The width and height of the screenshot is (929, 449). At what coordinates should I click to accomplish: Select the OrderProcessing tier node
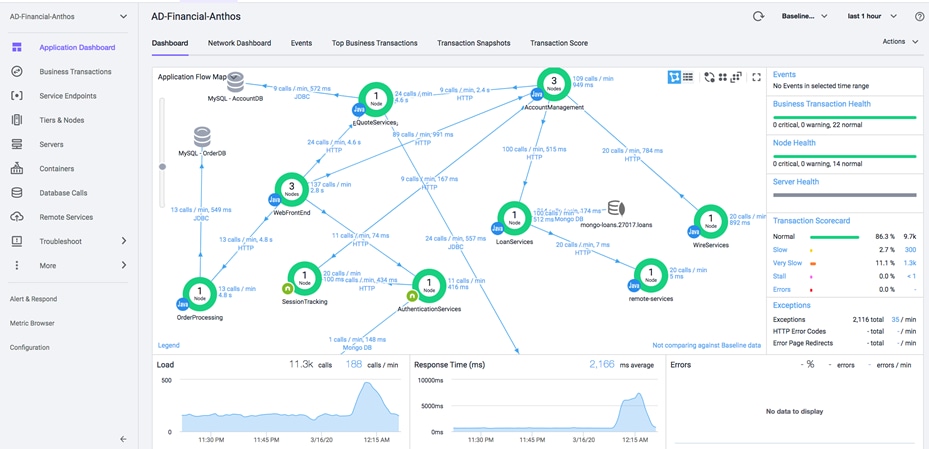pyautogui.click(x=200, y=294)
